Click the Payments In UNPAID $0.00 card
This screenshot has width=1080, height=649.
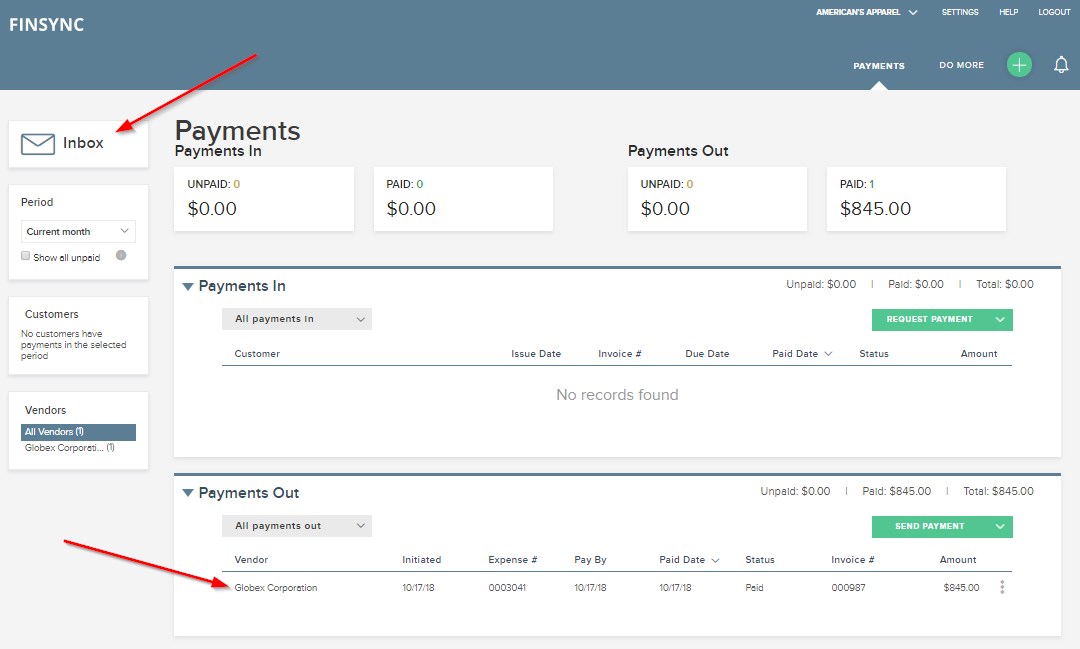[264, 199]
